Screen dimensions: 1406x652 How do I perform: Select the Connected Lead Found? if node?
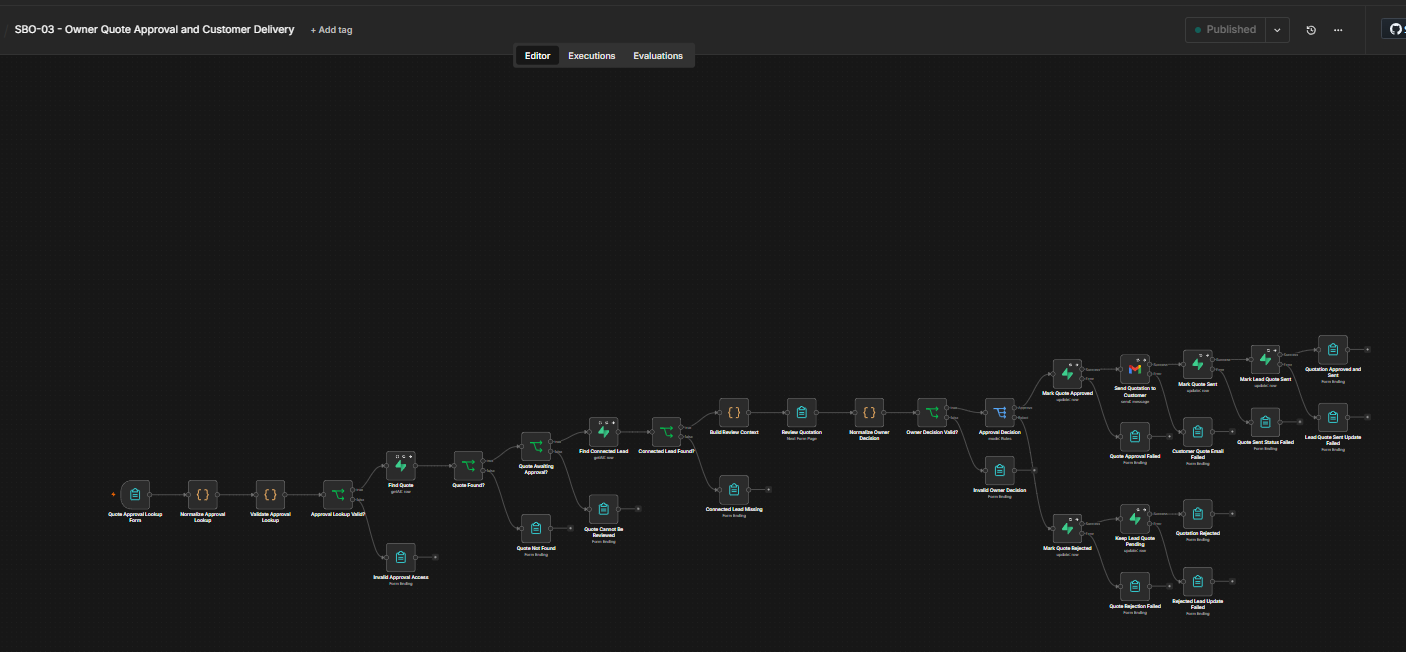(x=666, y=432)
